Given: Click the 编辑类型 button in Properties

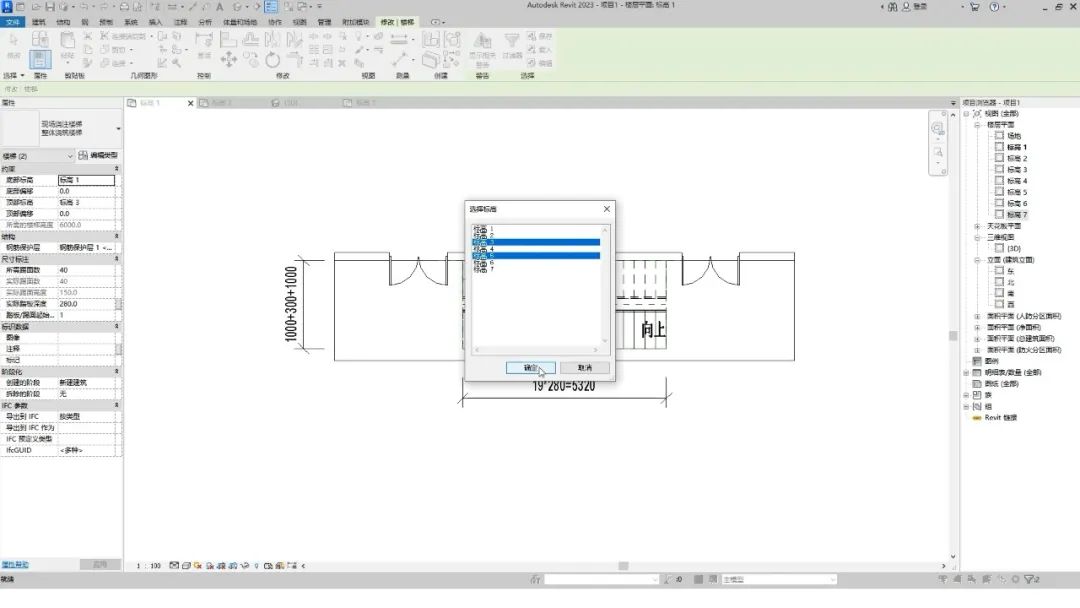Looking at the screenshot, I should 98,156.
